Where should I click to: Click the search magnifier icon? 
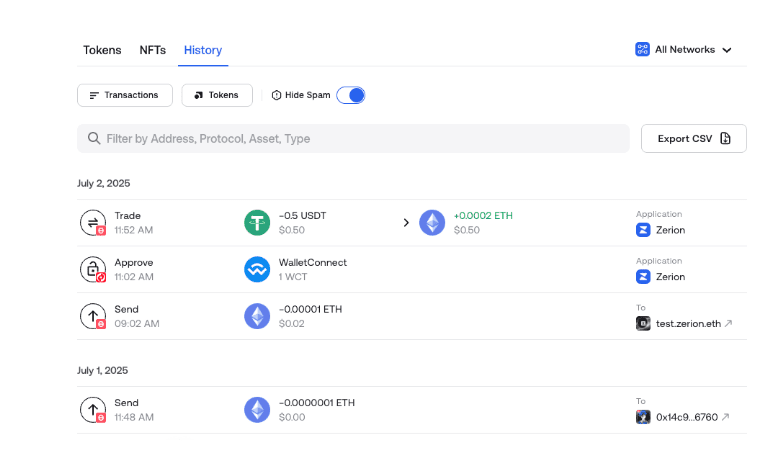(x=94, y=138)
